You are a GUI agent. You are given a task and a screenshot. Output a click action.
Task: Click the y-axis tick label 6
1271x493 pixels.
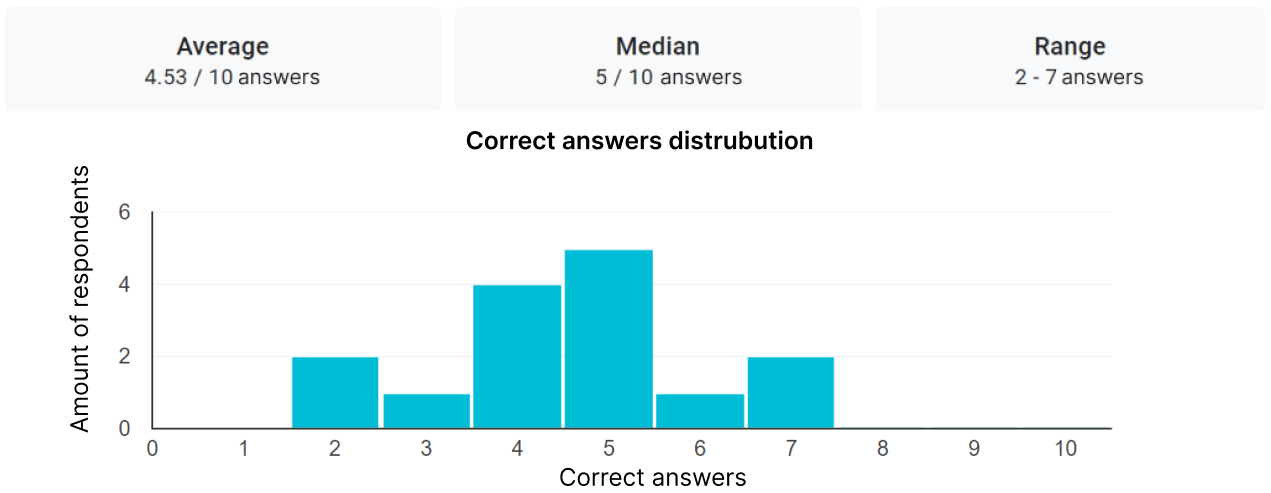tap(125, 212)
